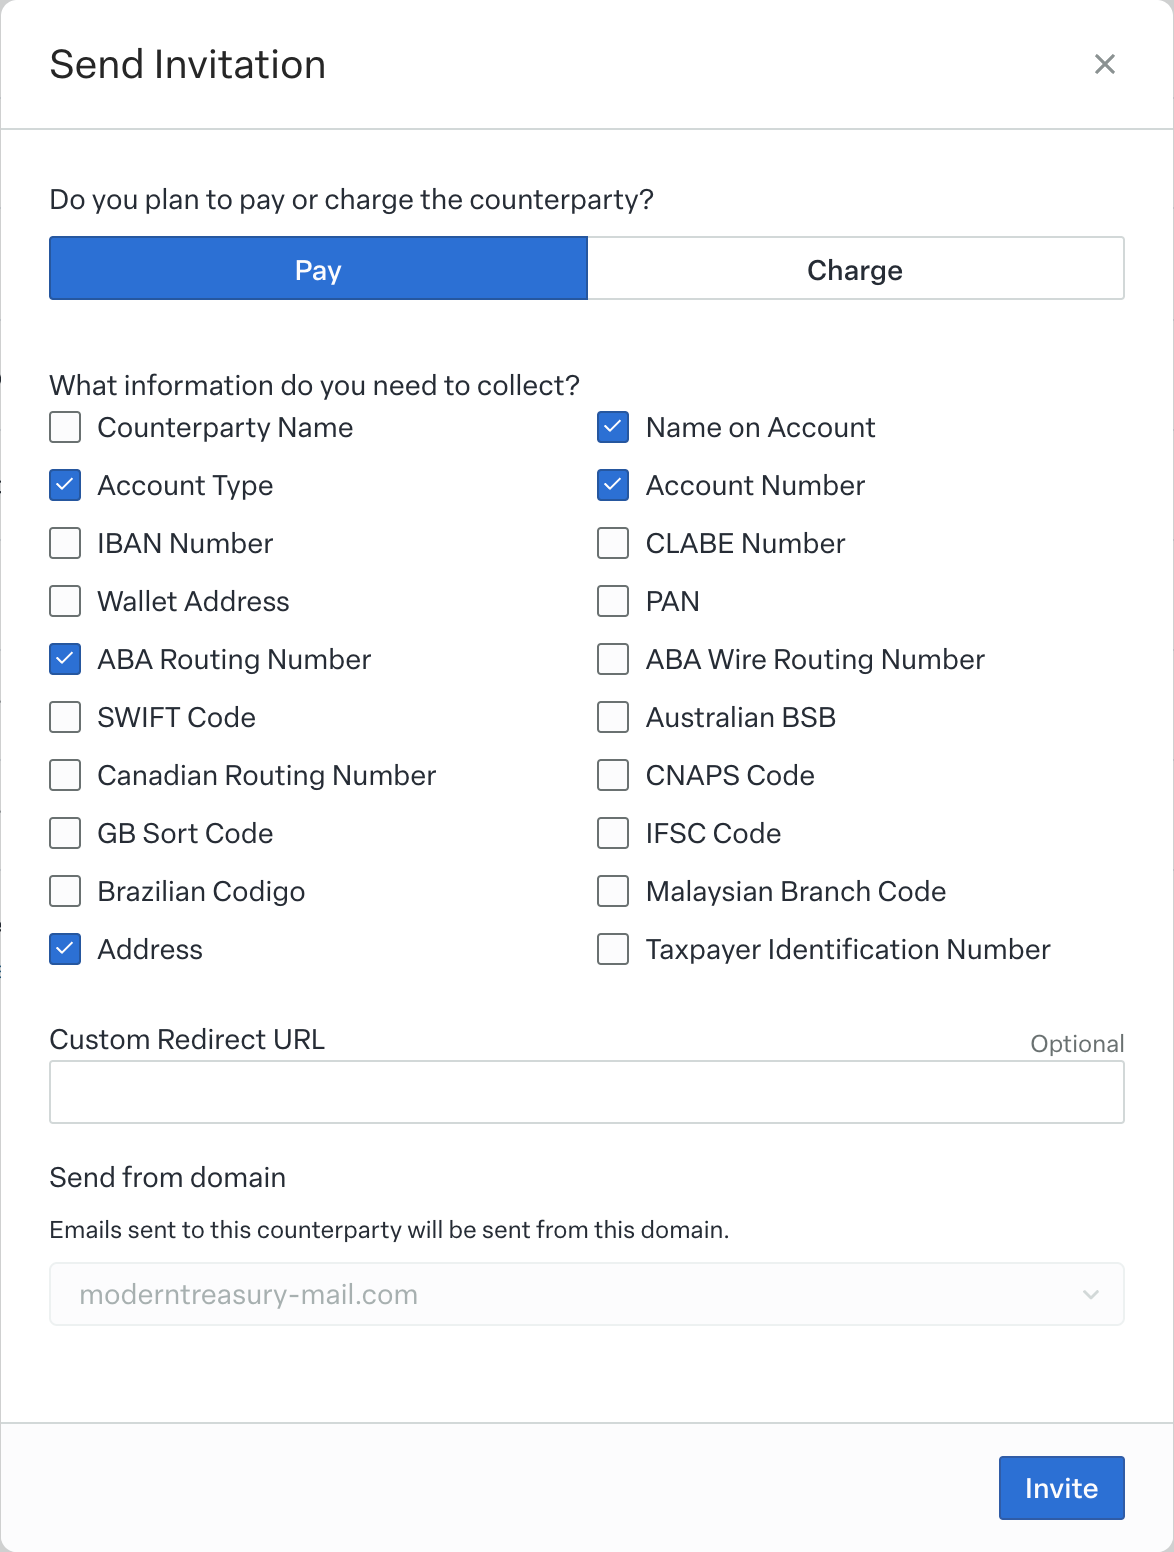Select ABA Wire Routing Number checkbox
The height and width of the screenshot is (1552, 1174).
coord(613,660)
